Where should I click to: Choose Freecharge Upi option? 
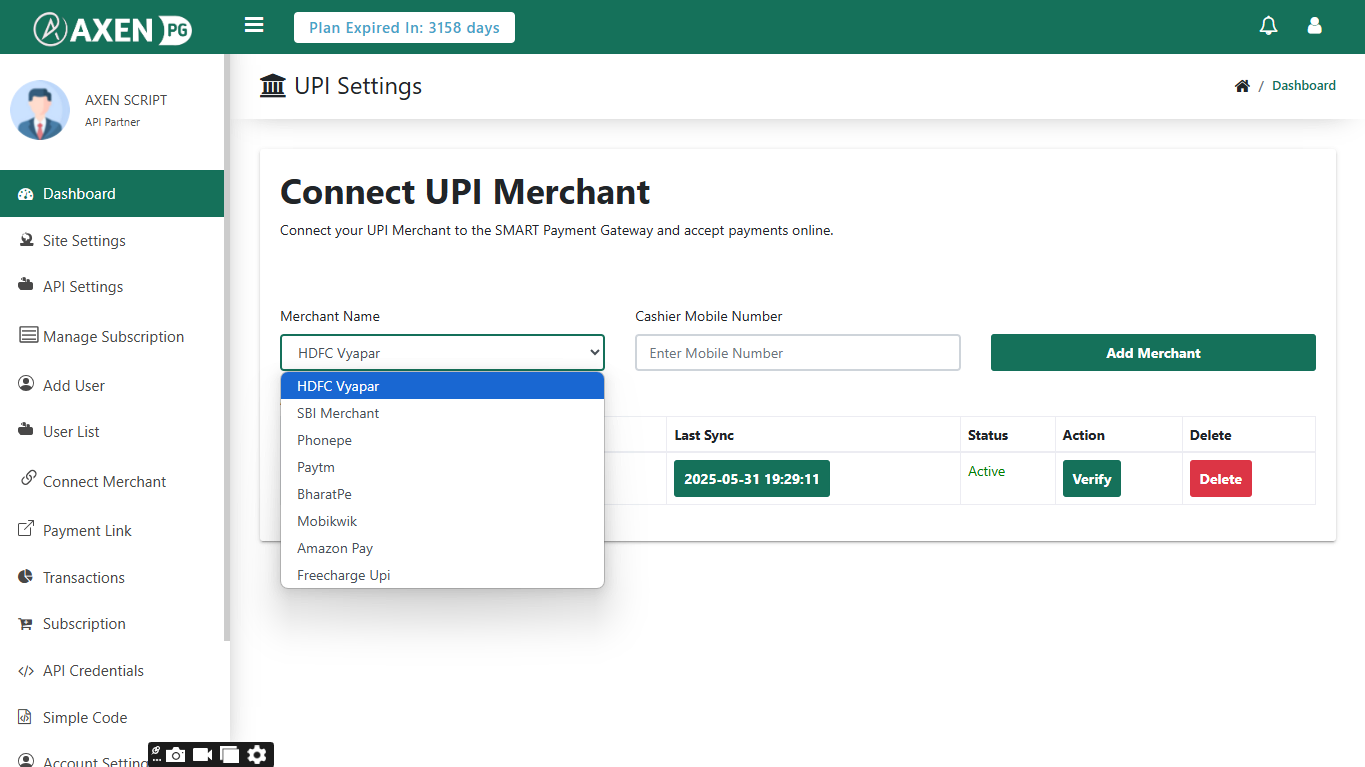coord(442,575)
